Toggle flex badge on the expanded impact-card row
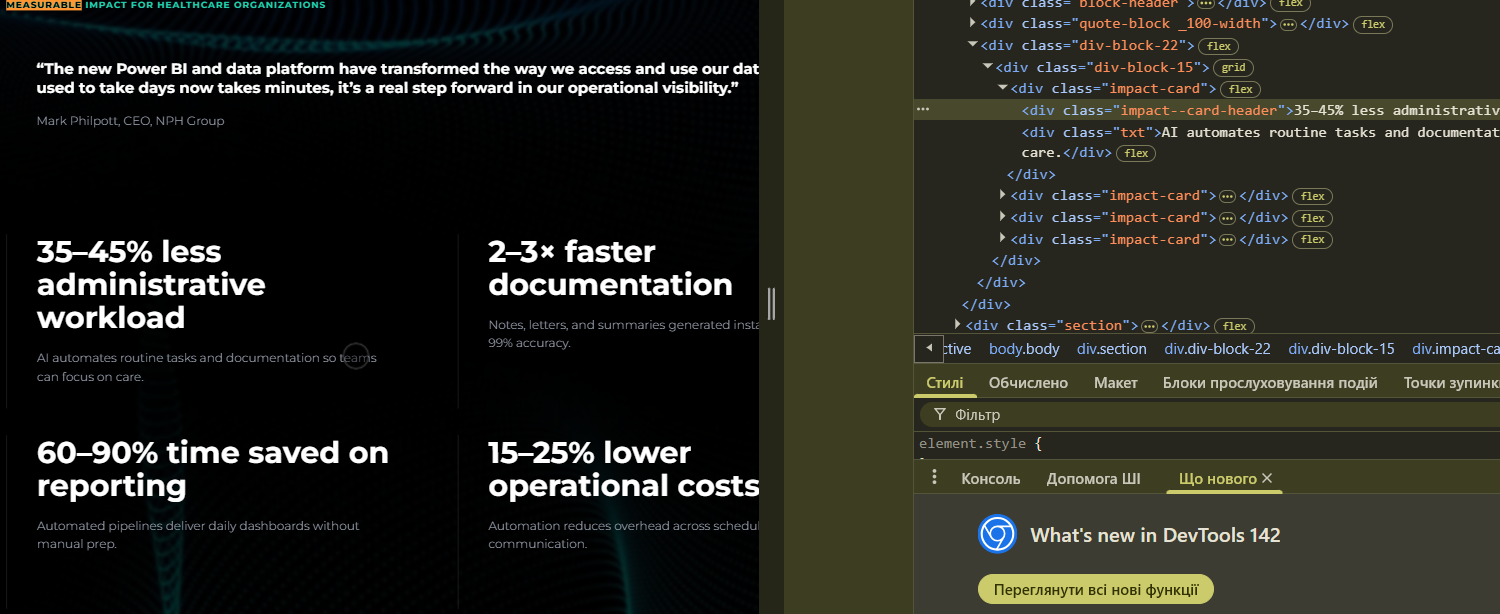 (1239, 90)
